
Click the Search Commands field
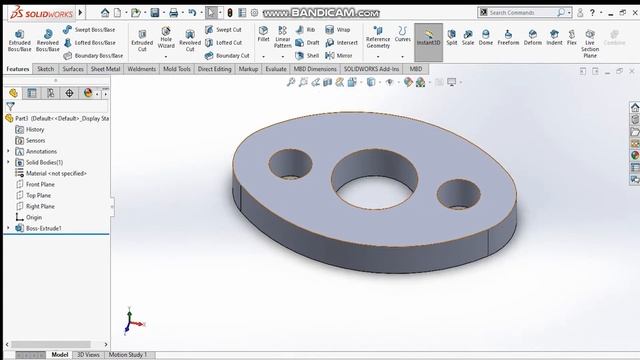tap(522, 13)
